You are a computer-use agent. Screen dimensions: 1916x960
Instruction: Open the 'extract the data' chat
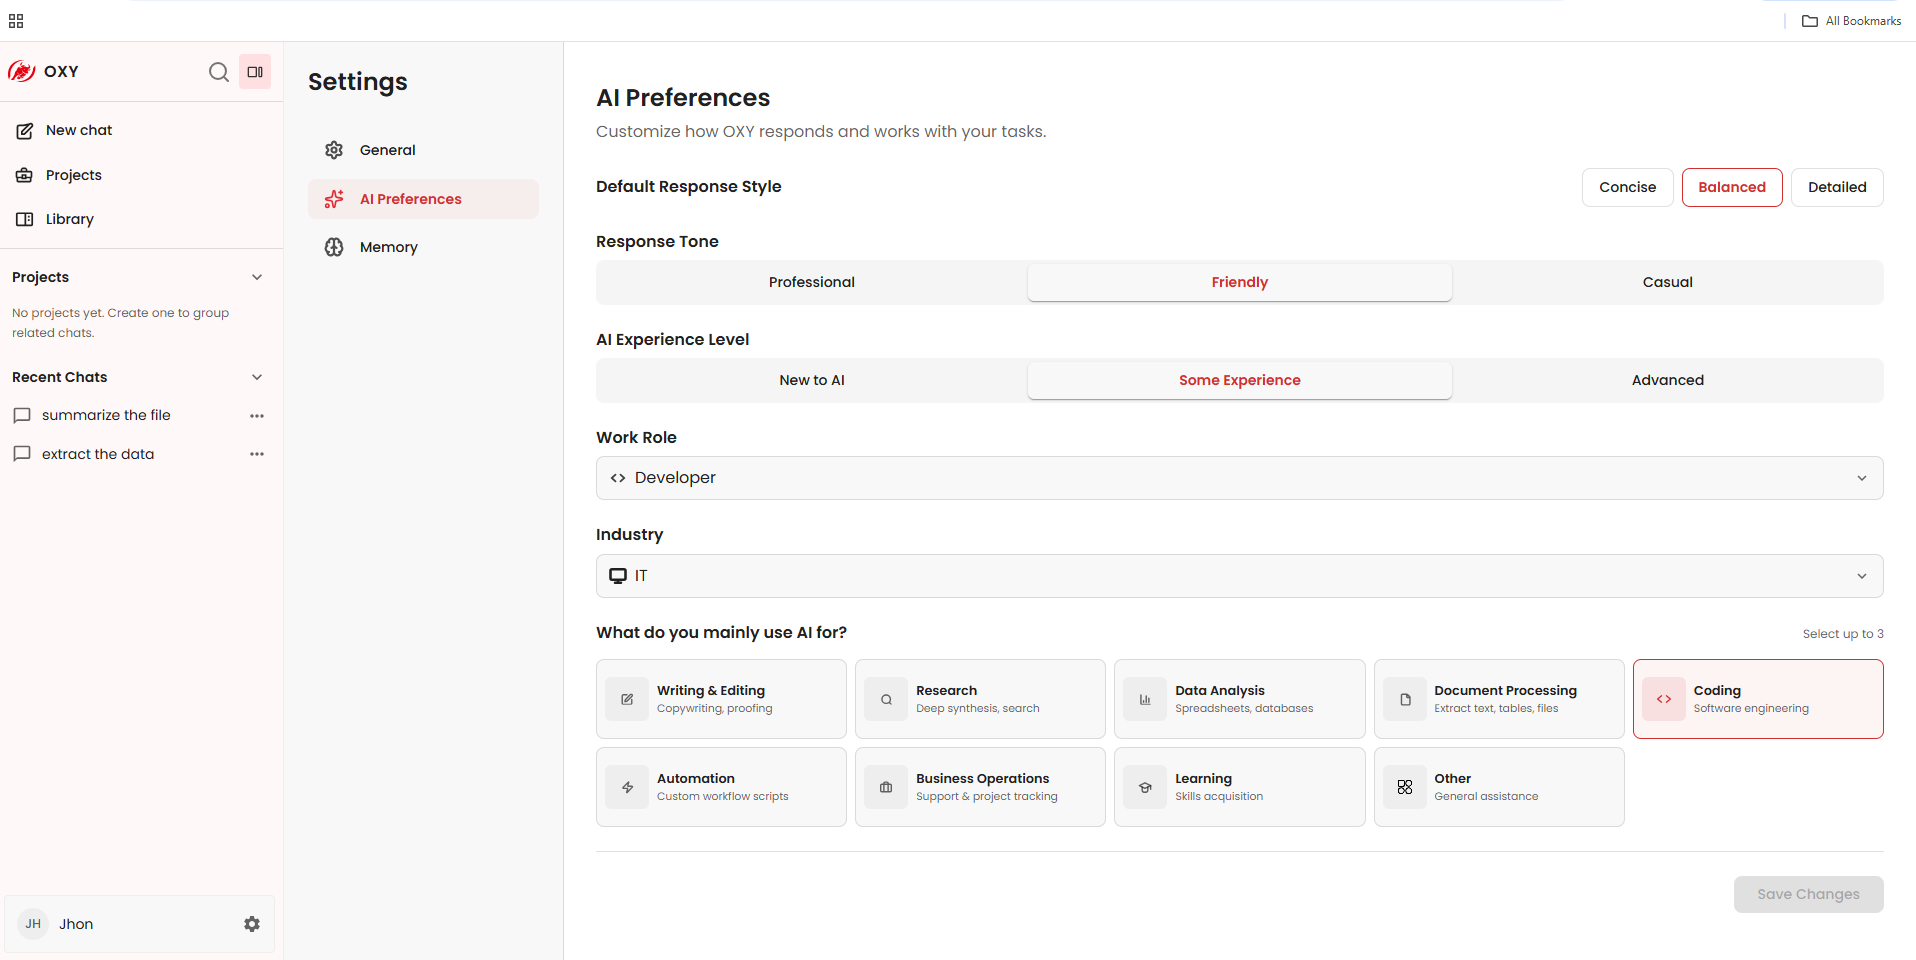pos(98,454)
